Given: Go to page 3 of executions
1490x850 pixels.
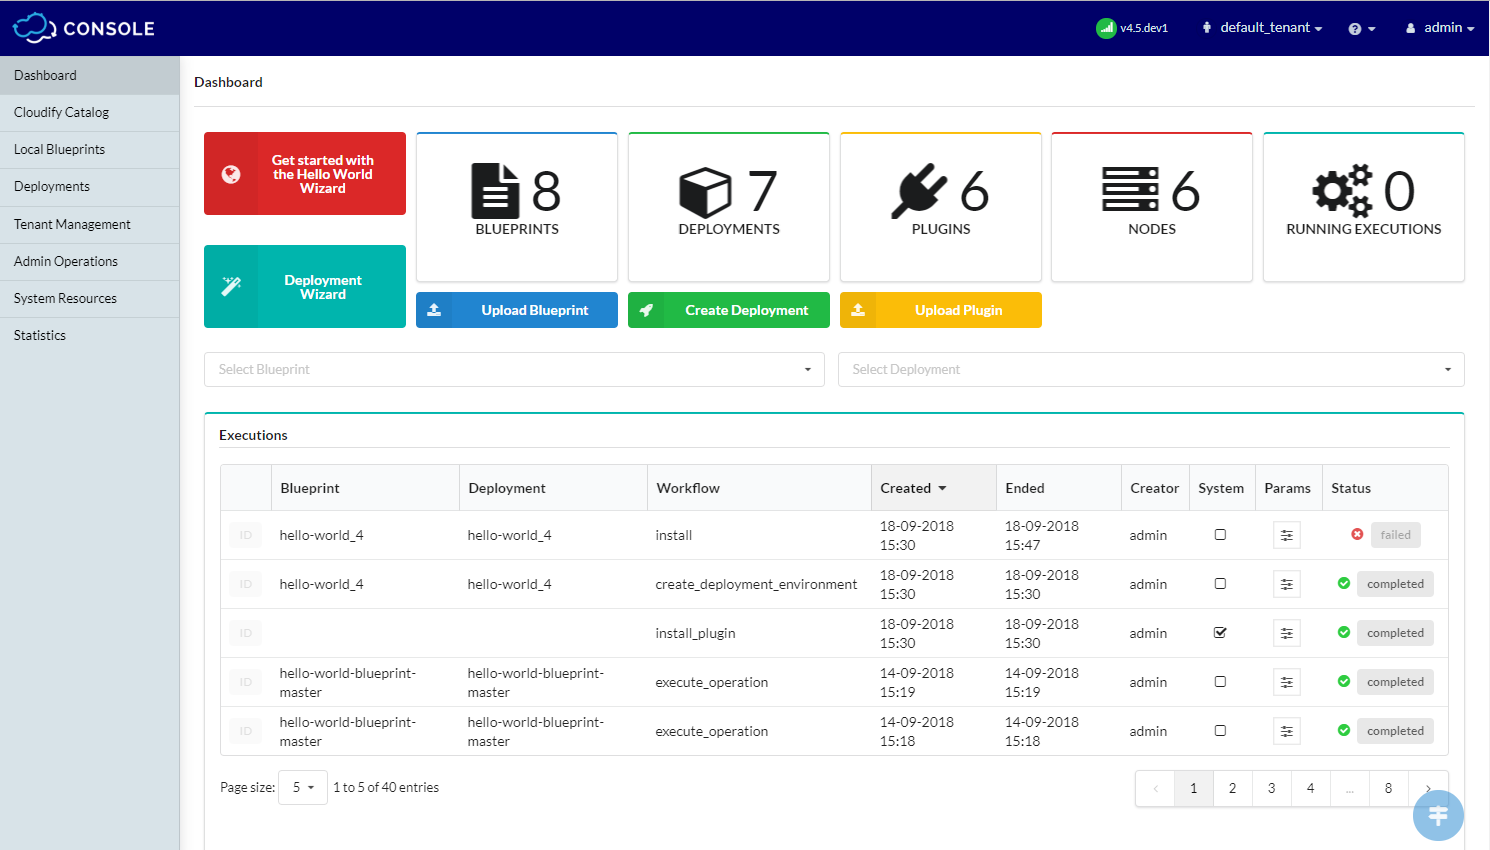Looking at the screenshot, I should pos(1271,788).
